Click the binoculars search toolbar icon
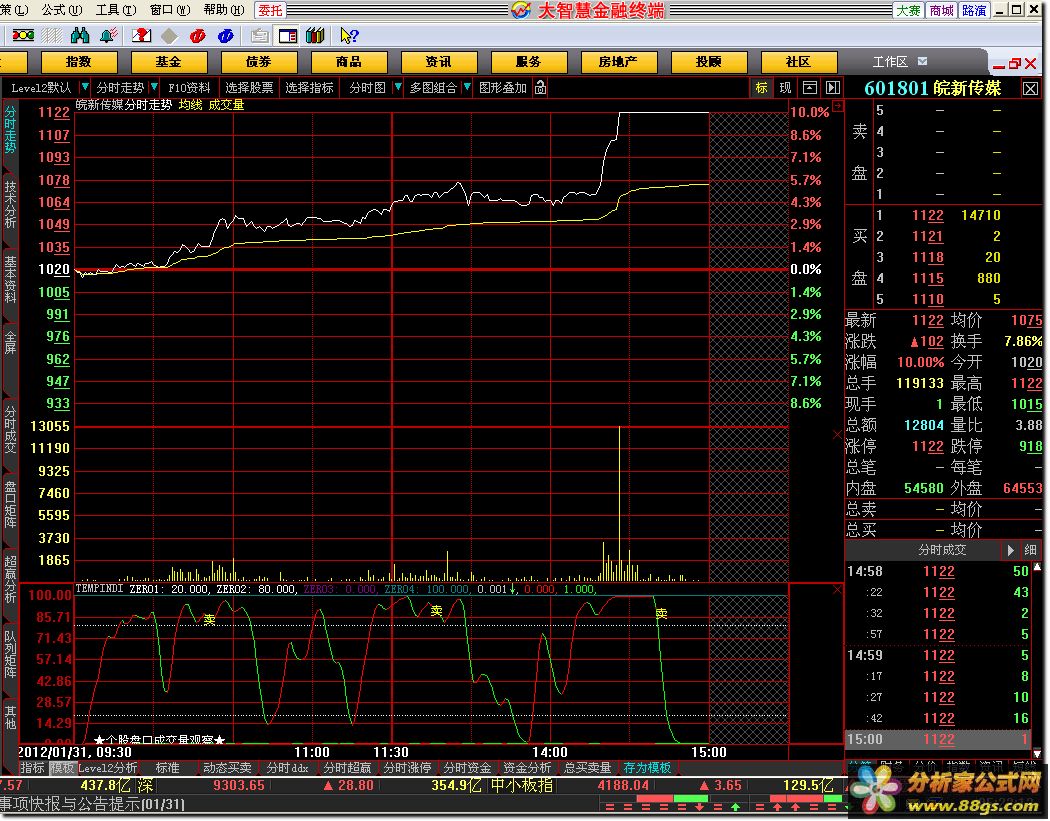The width and height of the screenshot is (1050, 821). click(x=80, y=35)
